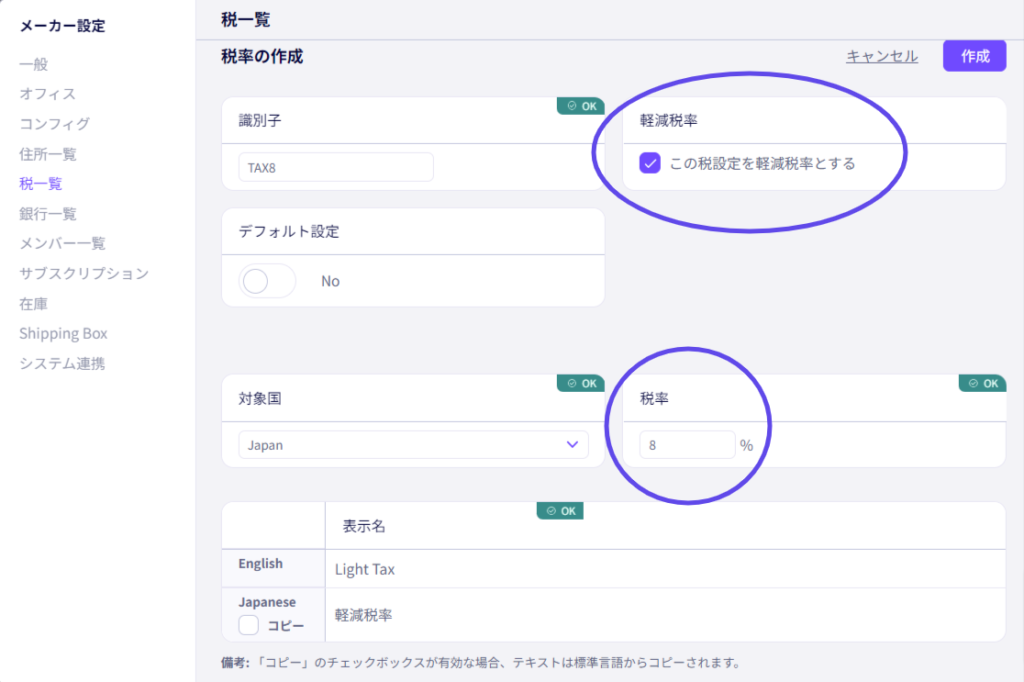Screen dimensions: 1024x682
Task: Go to オフィス in the sidebar
Action: click(x=47, y=94)
